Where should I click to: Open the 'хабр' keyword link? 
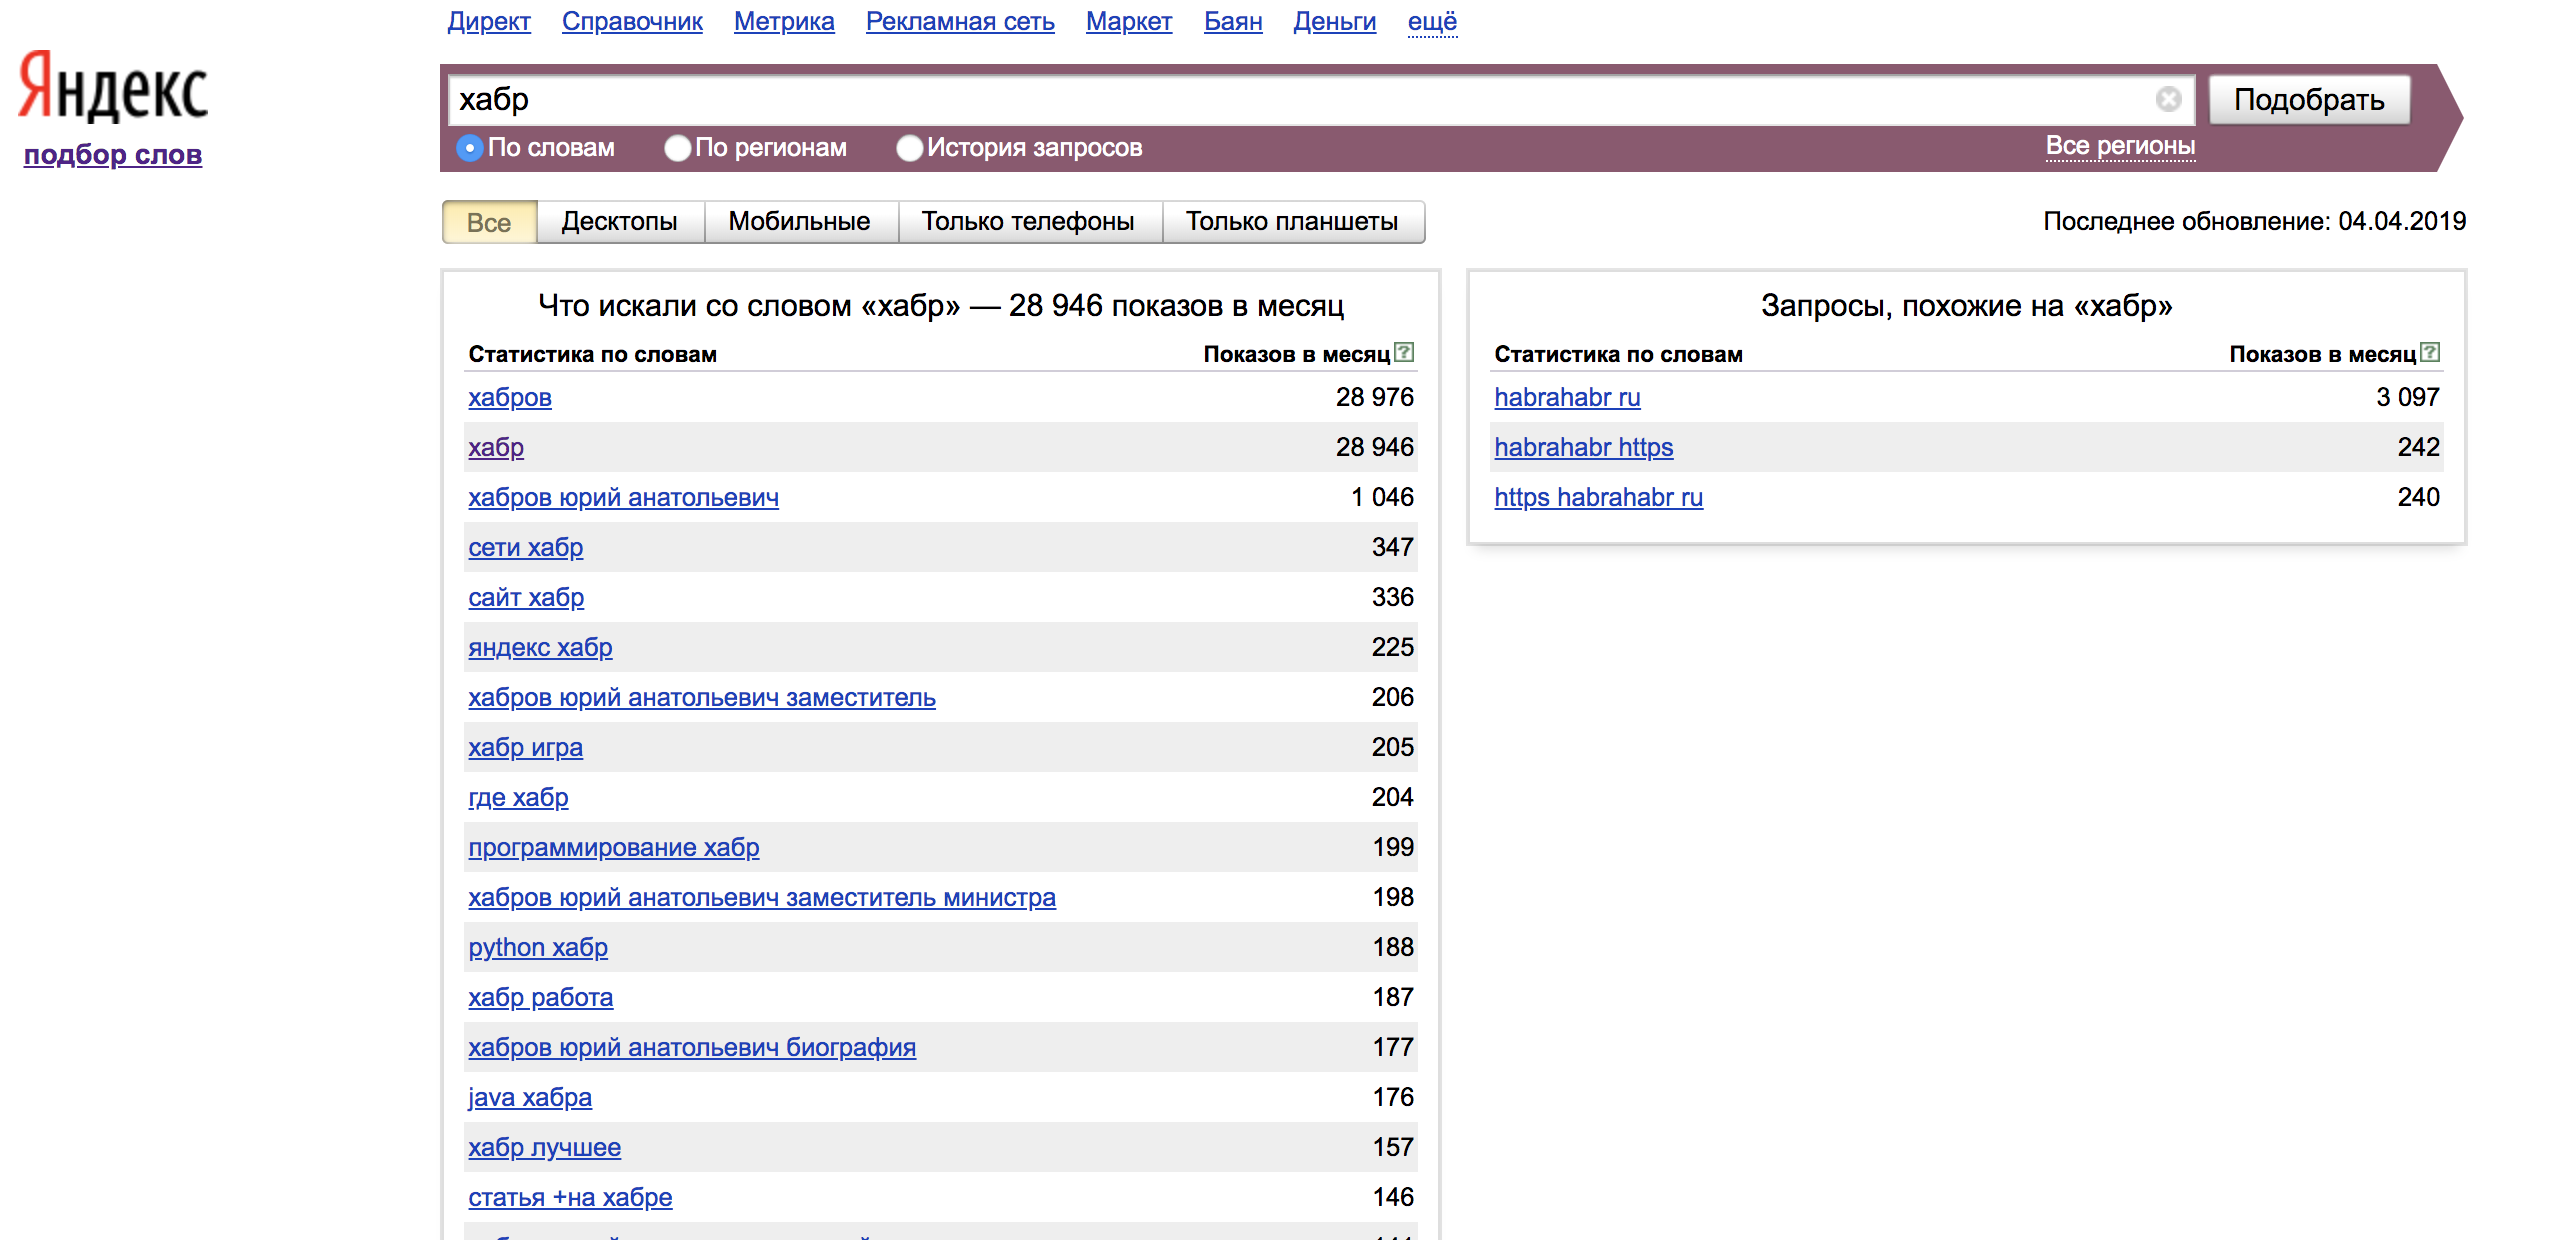point(496,447)
